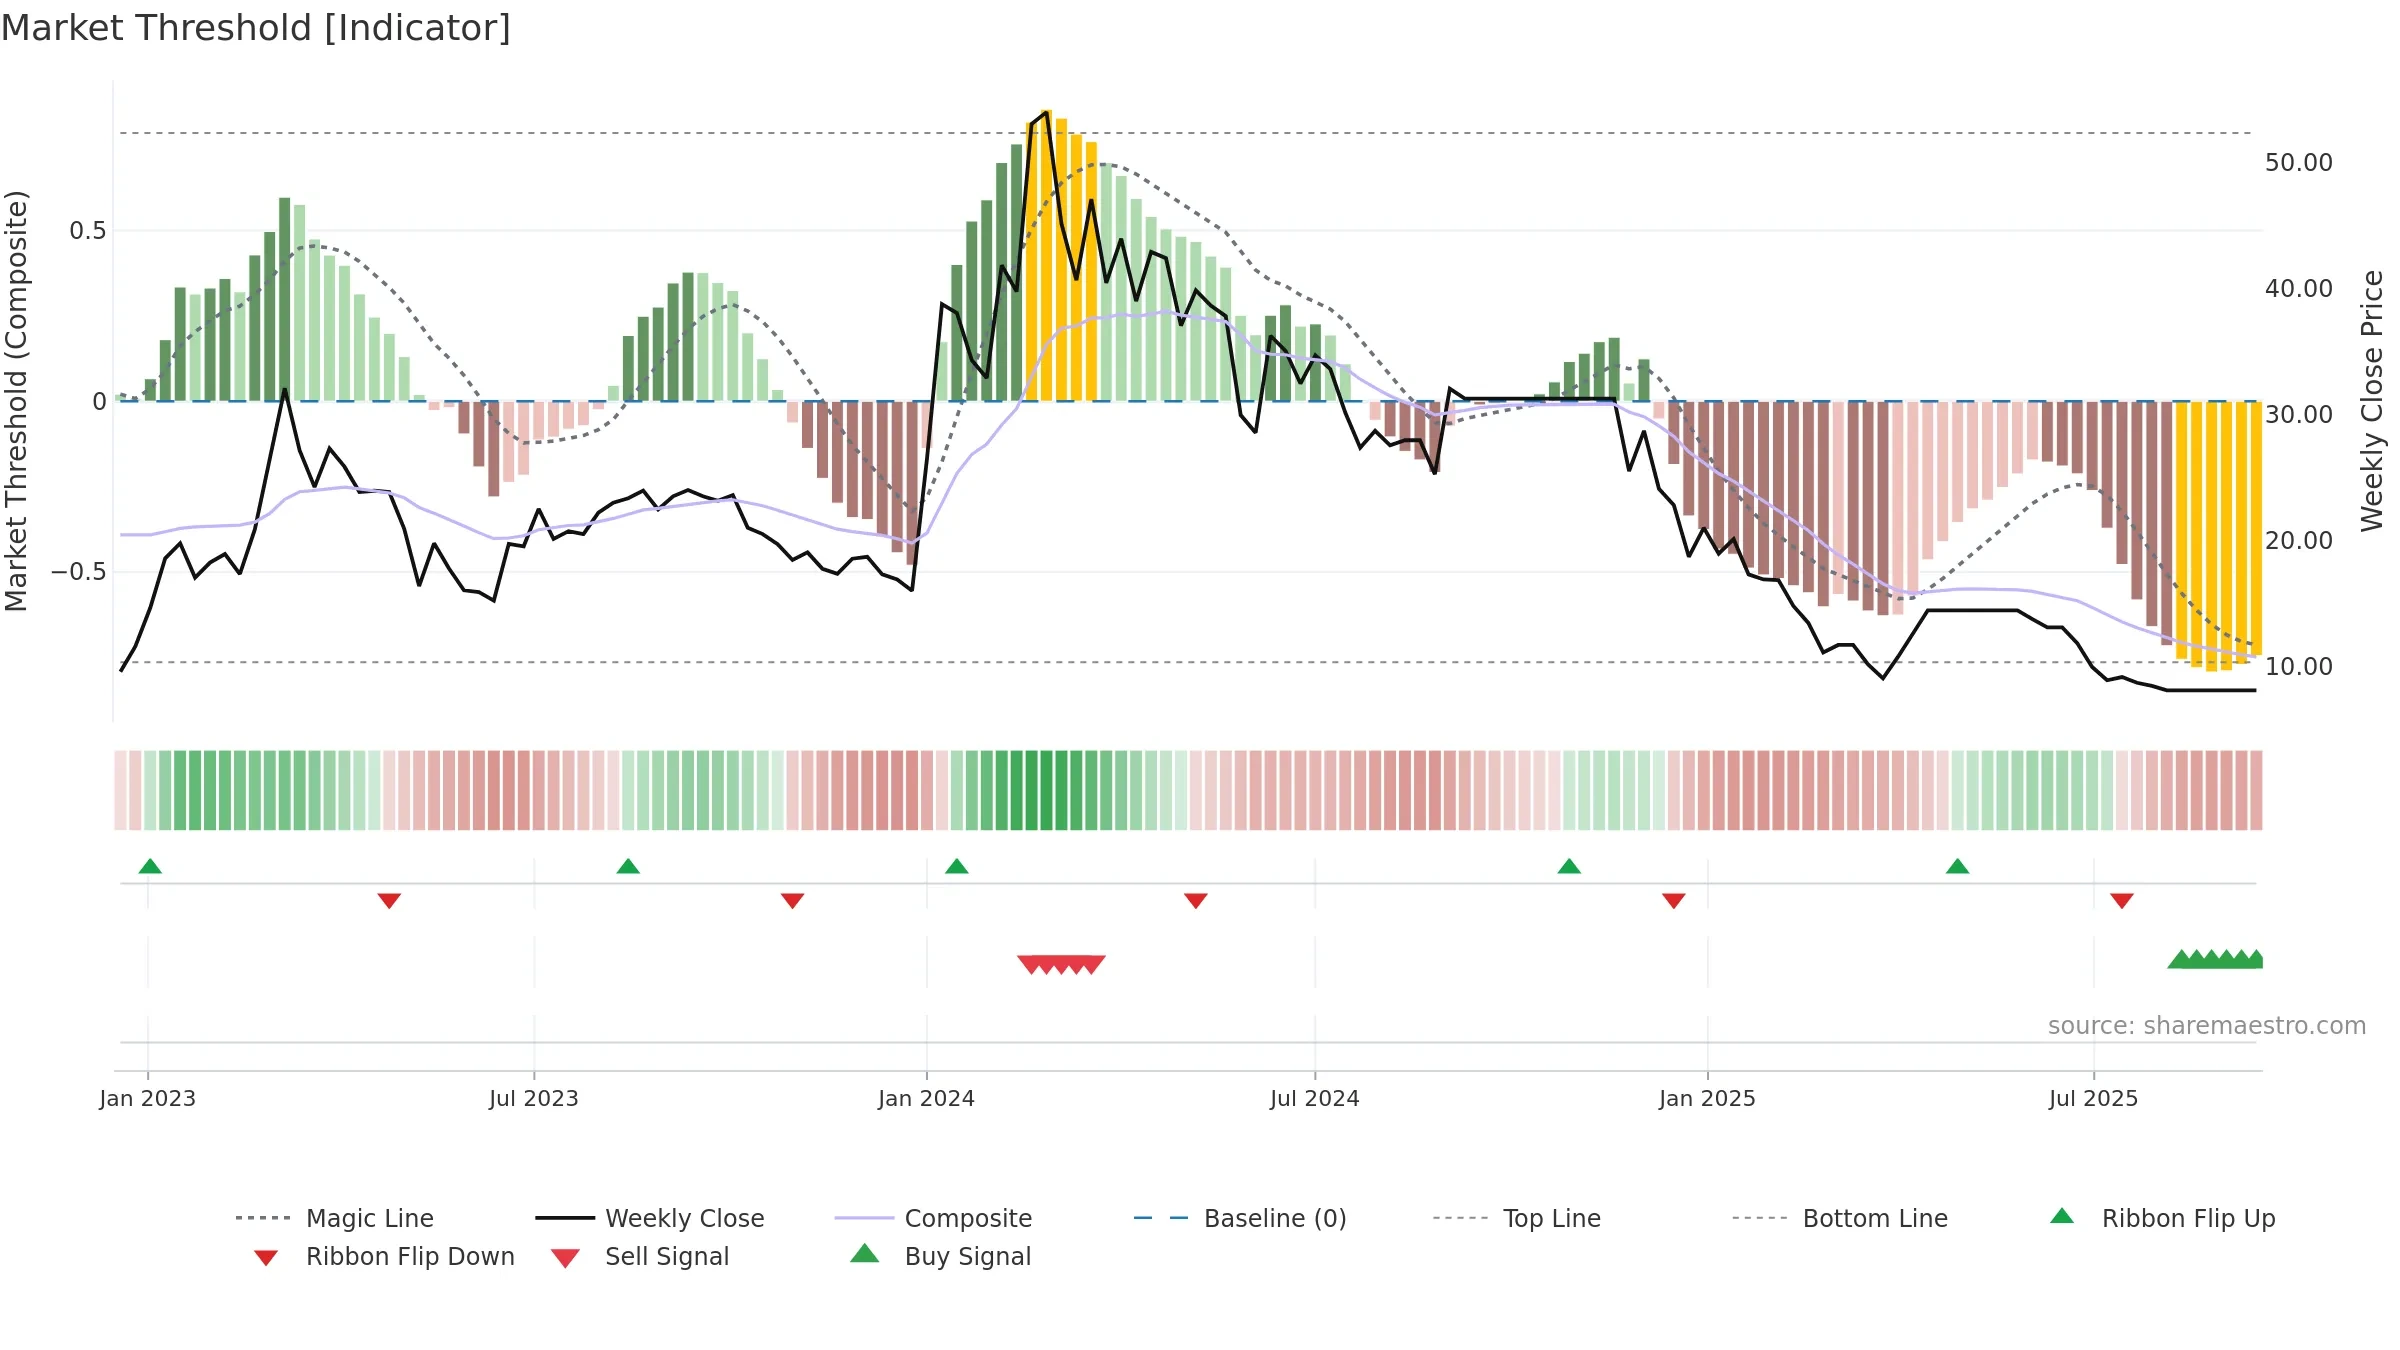The width and height of the screenshot is (2400, 1350).
Task: Click the green flip up triangle before Jan 2025
Action: point(1569,866)
